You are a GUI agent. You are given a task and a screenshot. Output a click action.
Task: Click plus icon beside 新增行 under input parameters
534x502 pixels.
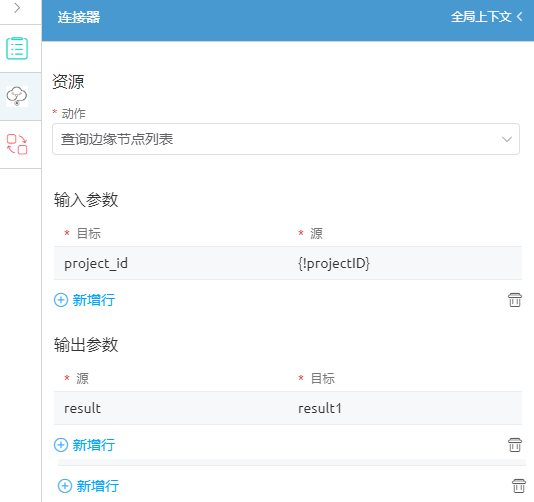(x=61, y=300)
